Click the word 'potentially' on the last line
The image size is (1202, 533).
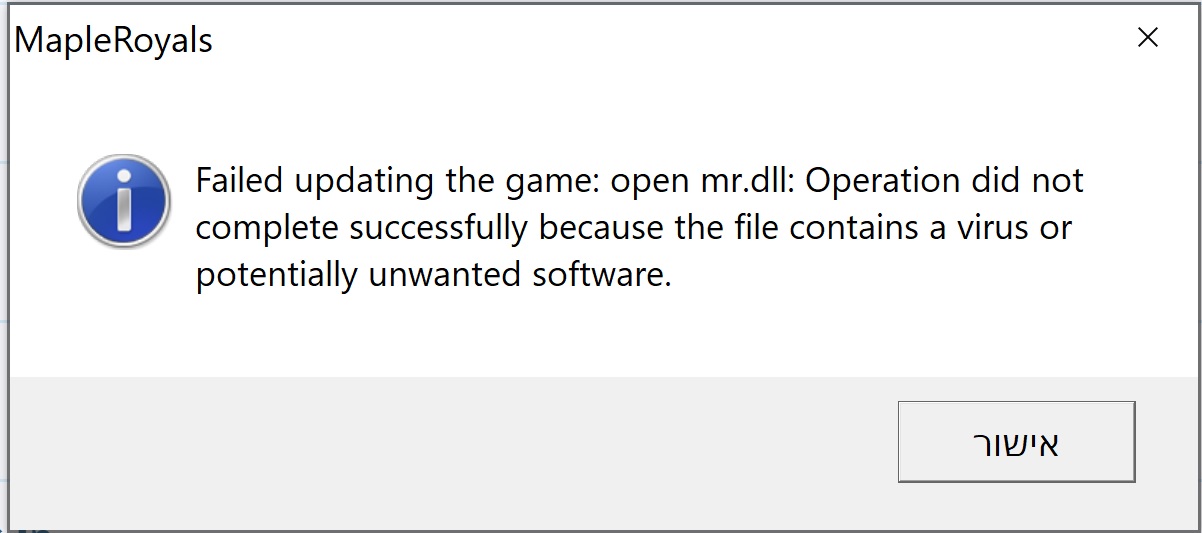point(277,274)
